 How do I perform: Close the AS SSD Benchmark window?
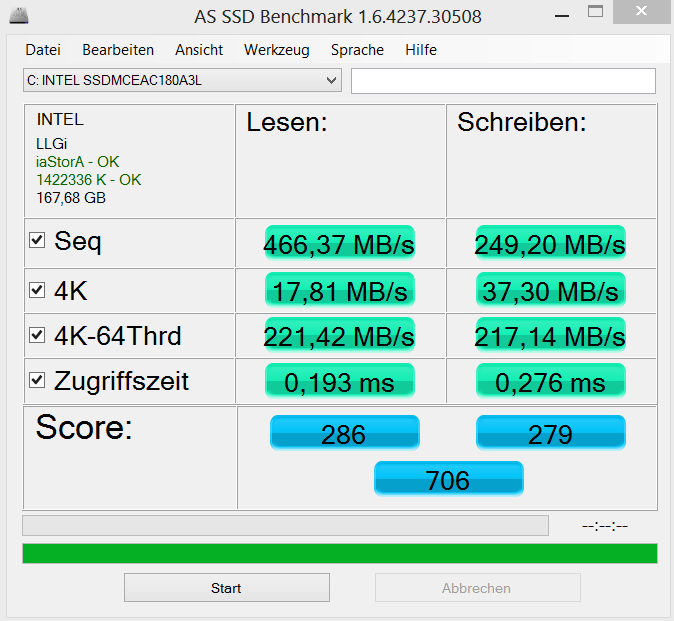click(x=641, y=12)
